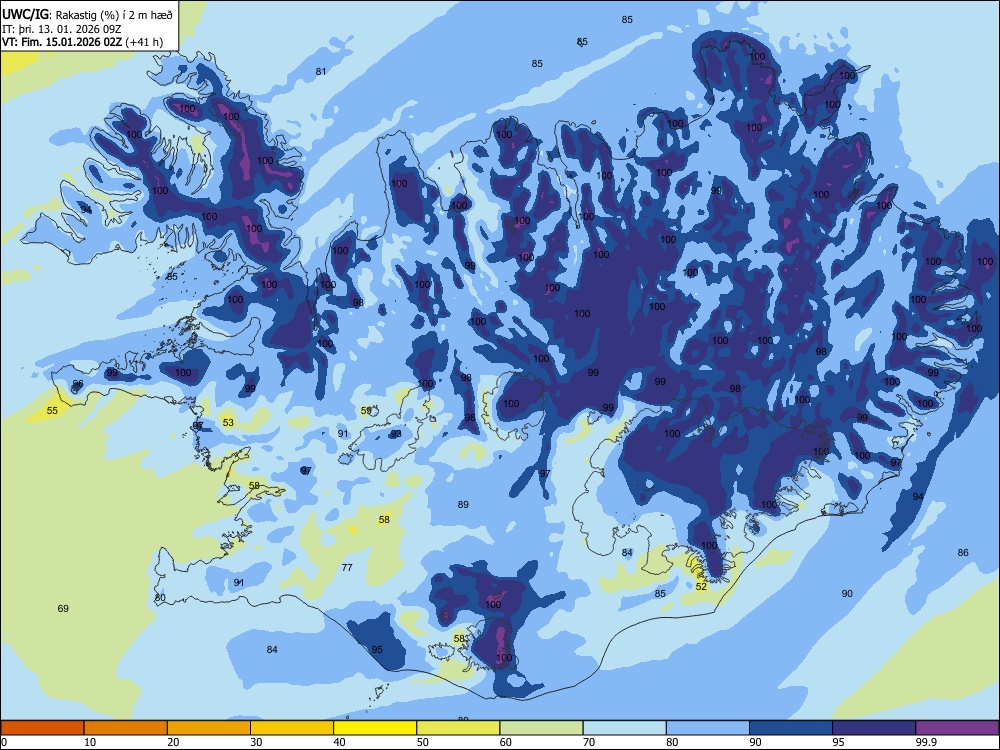Viewport: 1000px width, 750px height.
Task: Pick the bright yellow 40–50 legend swatch
Action: click(x=375, y=728)
